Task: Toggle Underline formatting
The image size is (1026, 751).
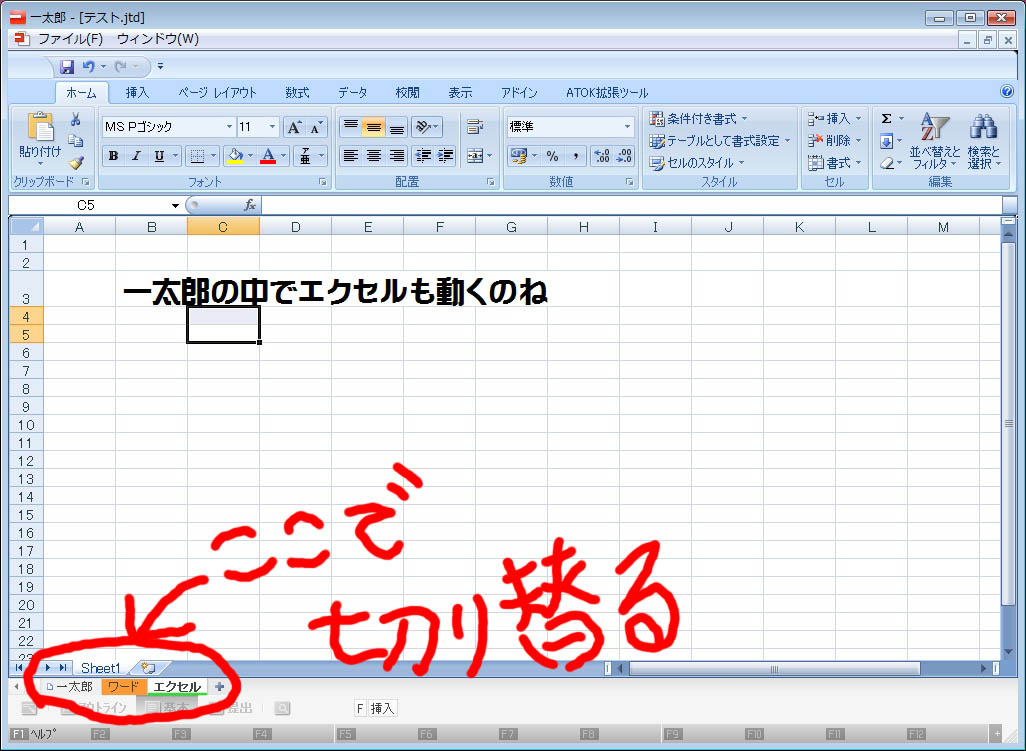Action: point(159,156)
